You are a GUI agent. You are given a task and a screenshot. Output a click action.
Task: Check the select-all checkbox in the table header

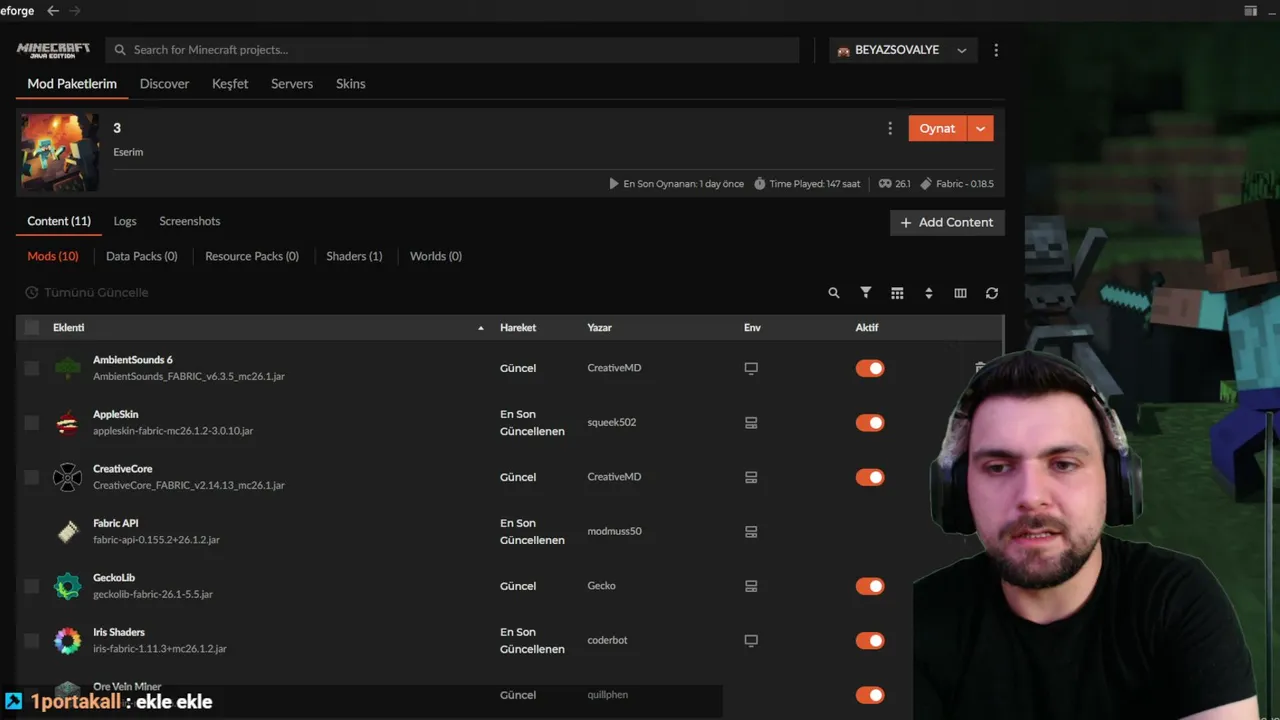32,327
